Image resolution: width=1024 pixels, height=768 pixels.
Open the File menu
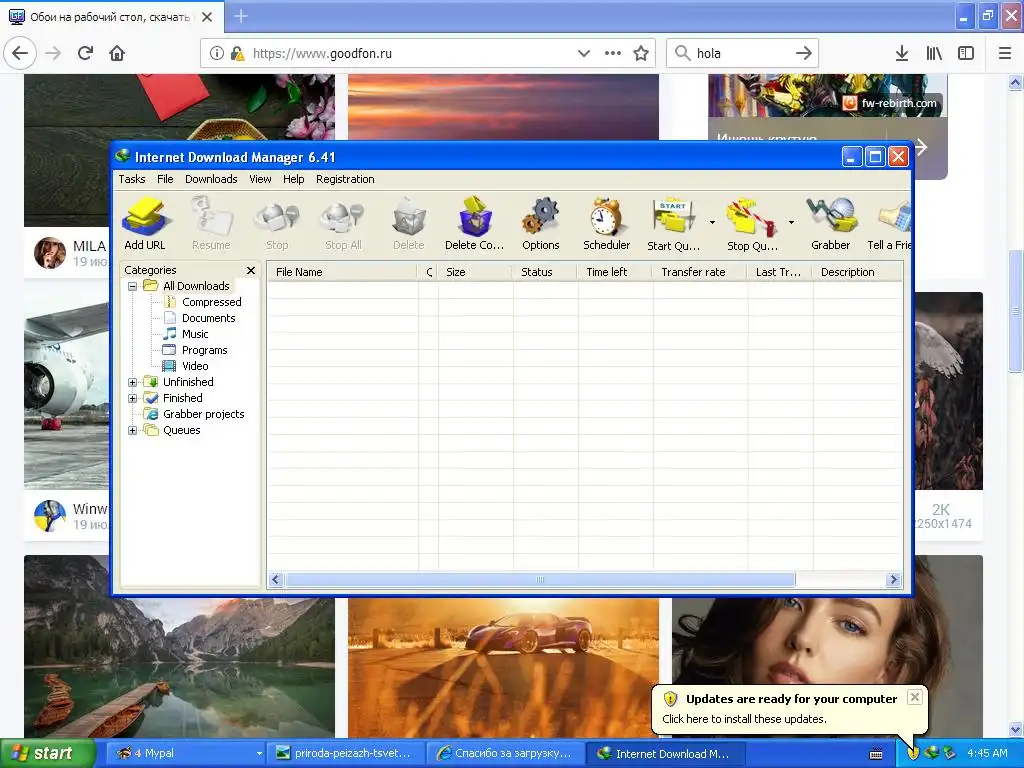click(x=165, y=179)
